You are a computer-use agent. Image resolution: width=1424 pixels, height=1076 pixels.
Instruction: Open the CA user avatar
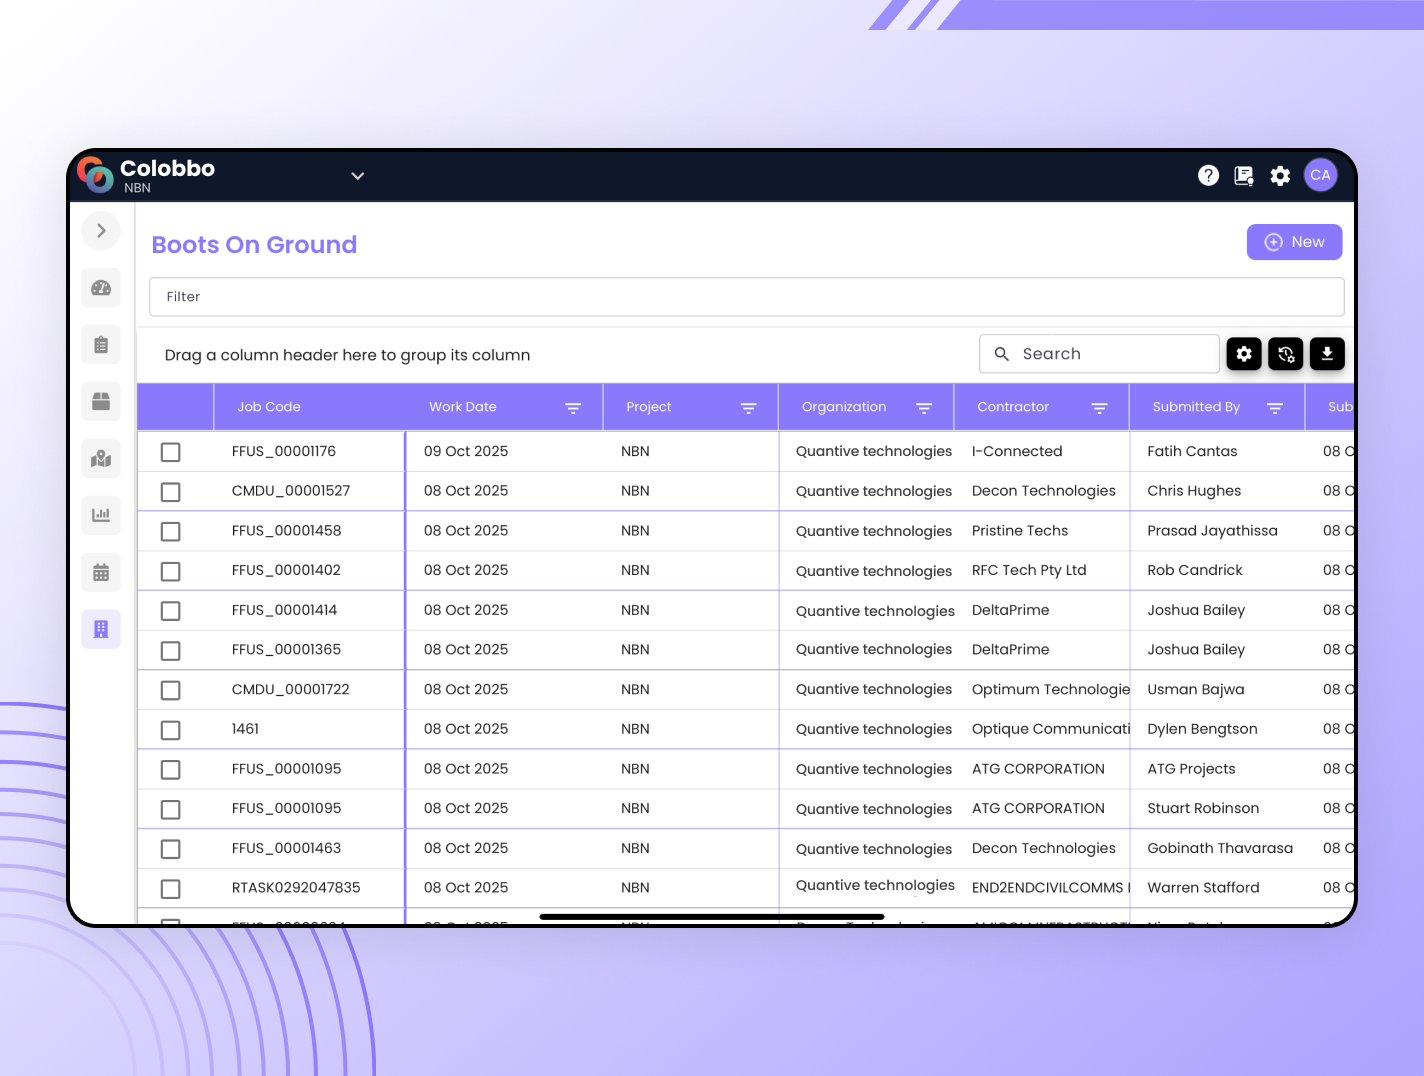[x=1320, y=176]
